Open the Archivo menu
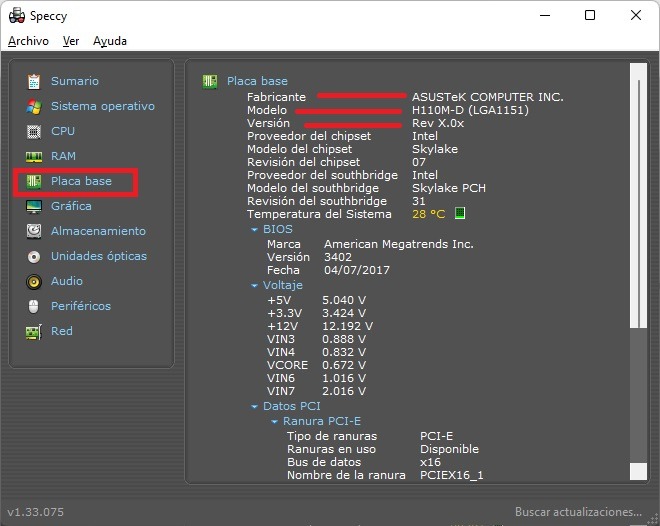 click(x=28, y=41)
